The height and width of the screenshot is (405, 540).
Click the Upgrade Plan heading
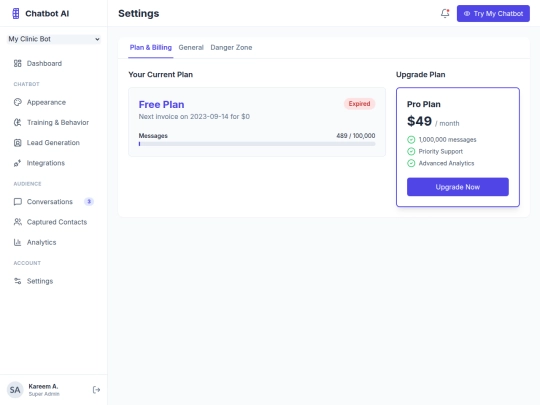point(420,75)
